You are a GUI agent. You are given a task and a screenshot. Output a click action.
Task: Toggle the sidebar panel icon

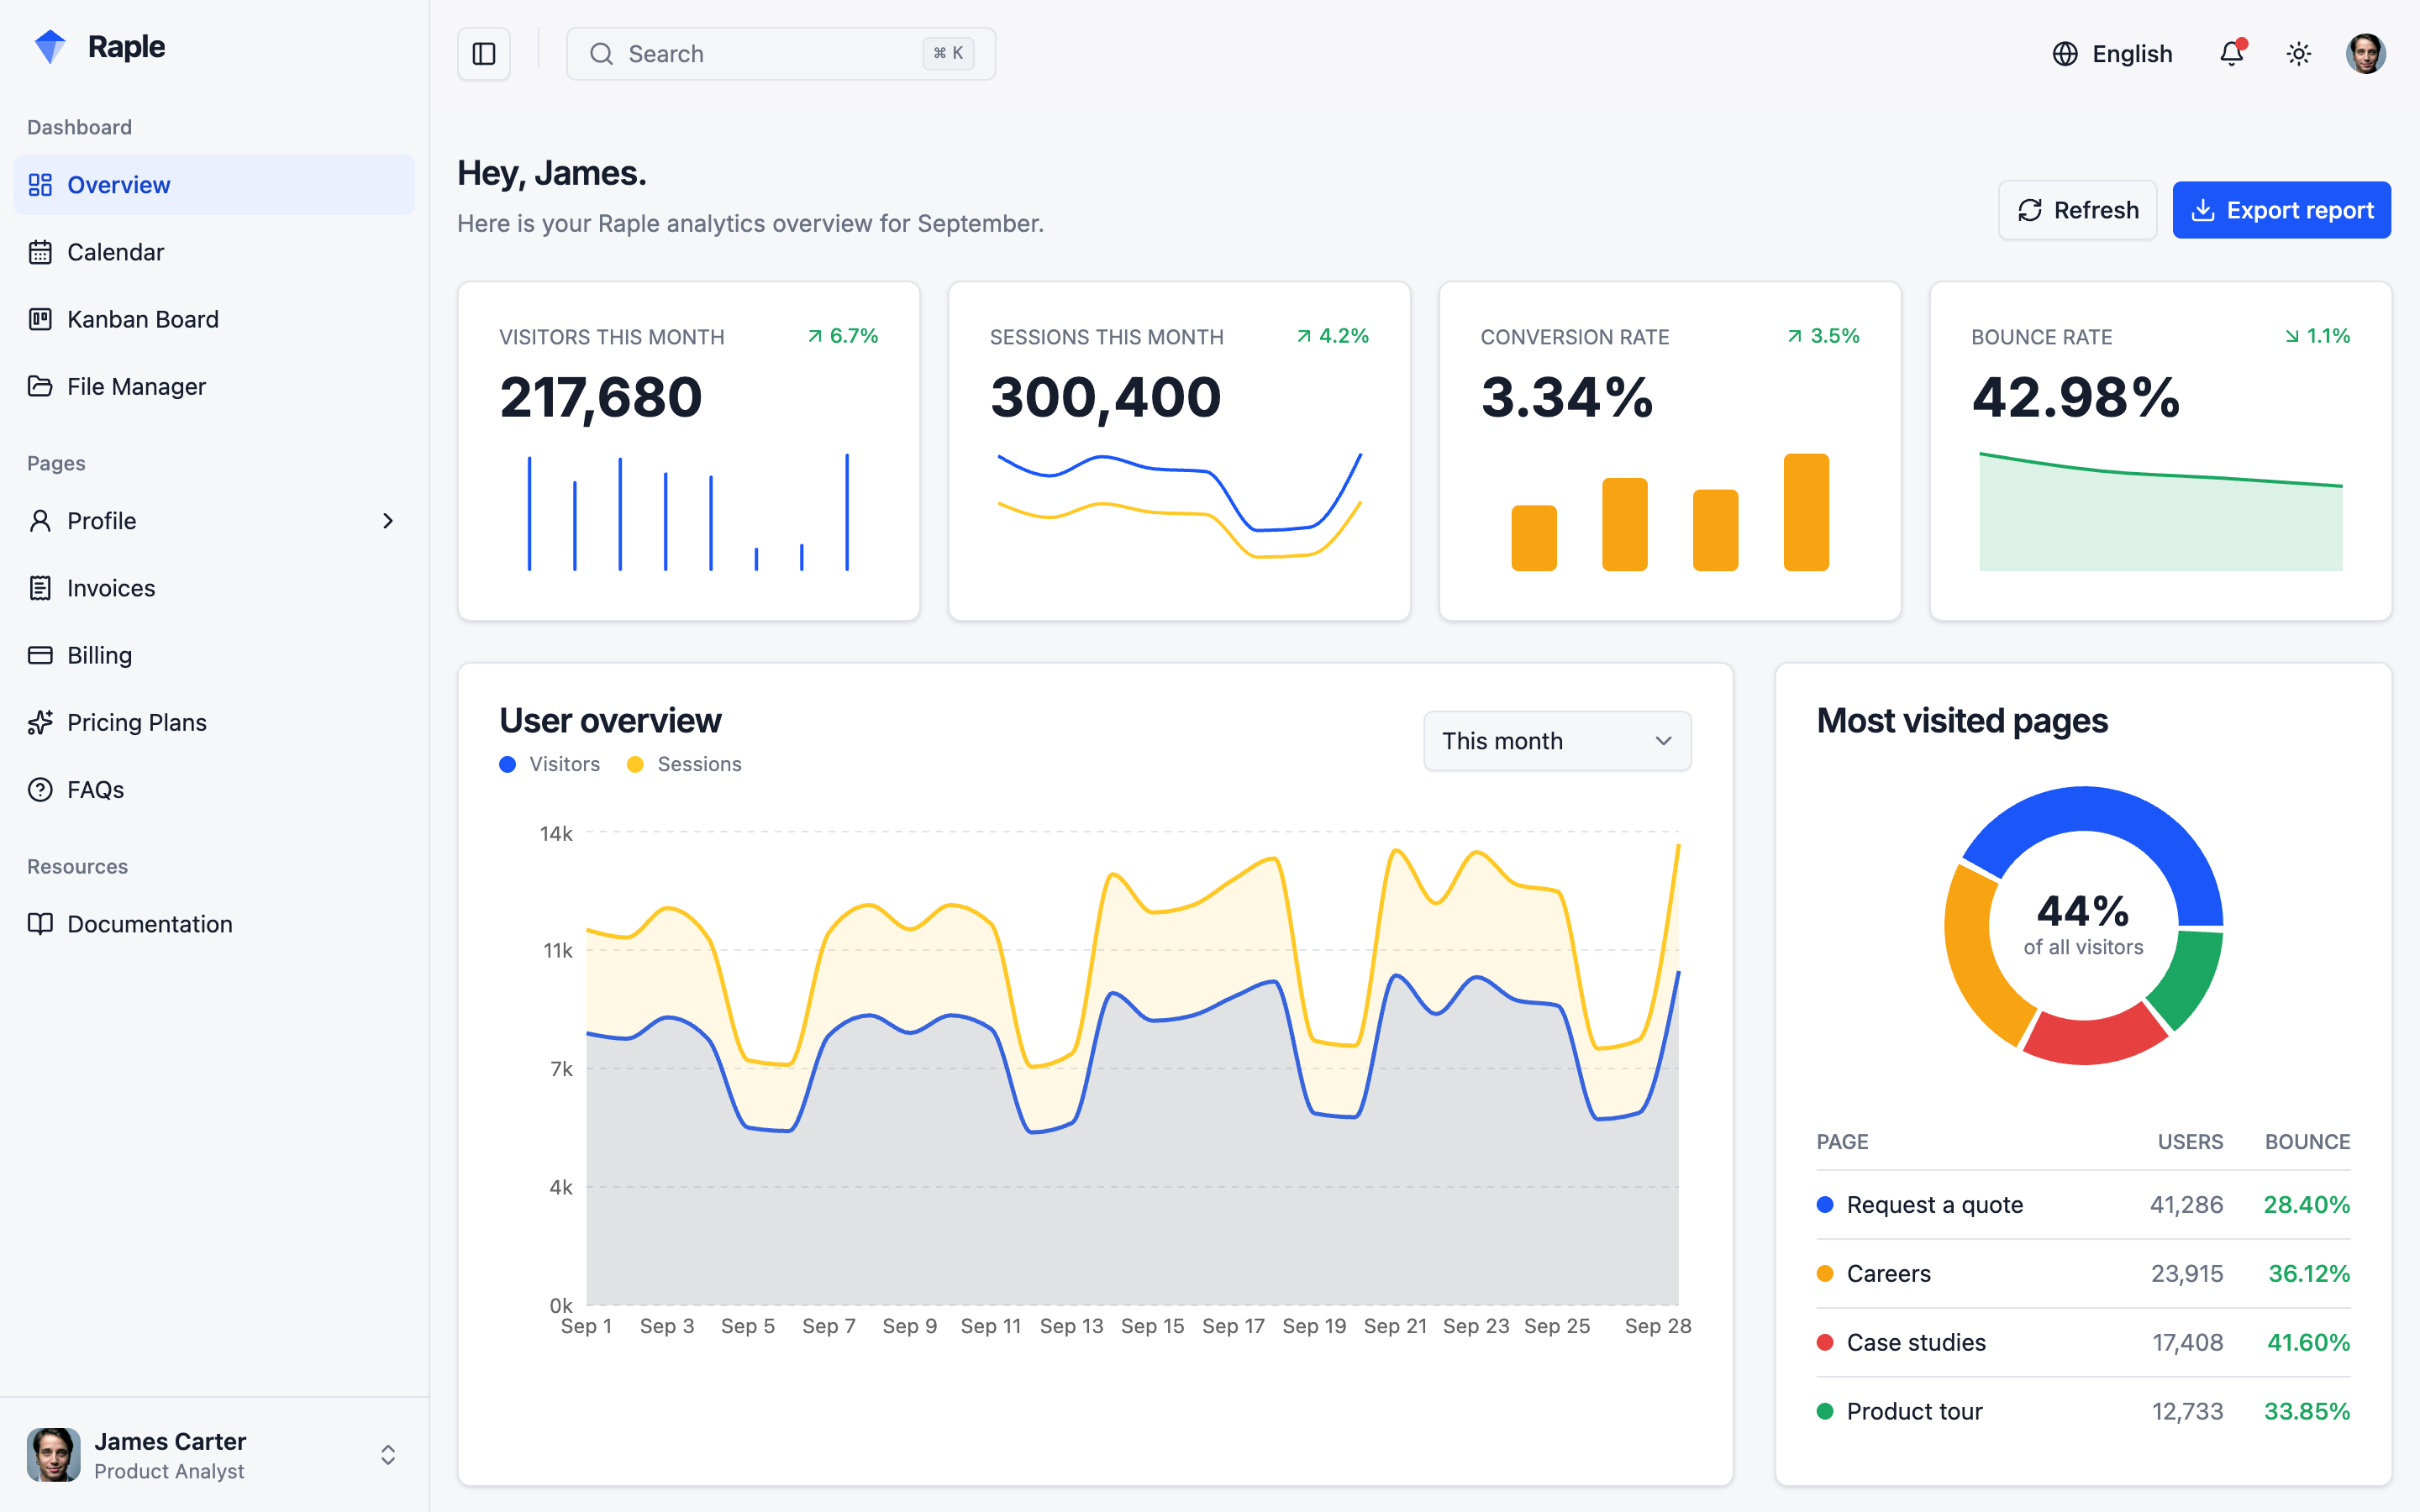(484, 54)
